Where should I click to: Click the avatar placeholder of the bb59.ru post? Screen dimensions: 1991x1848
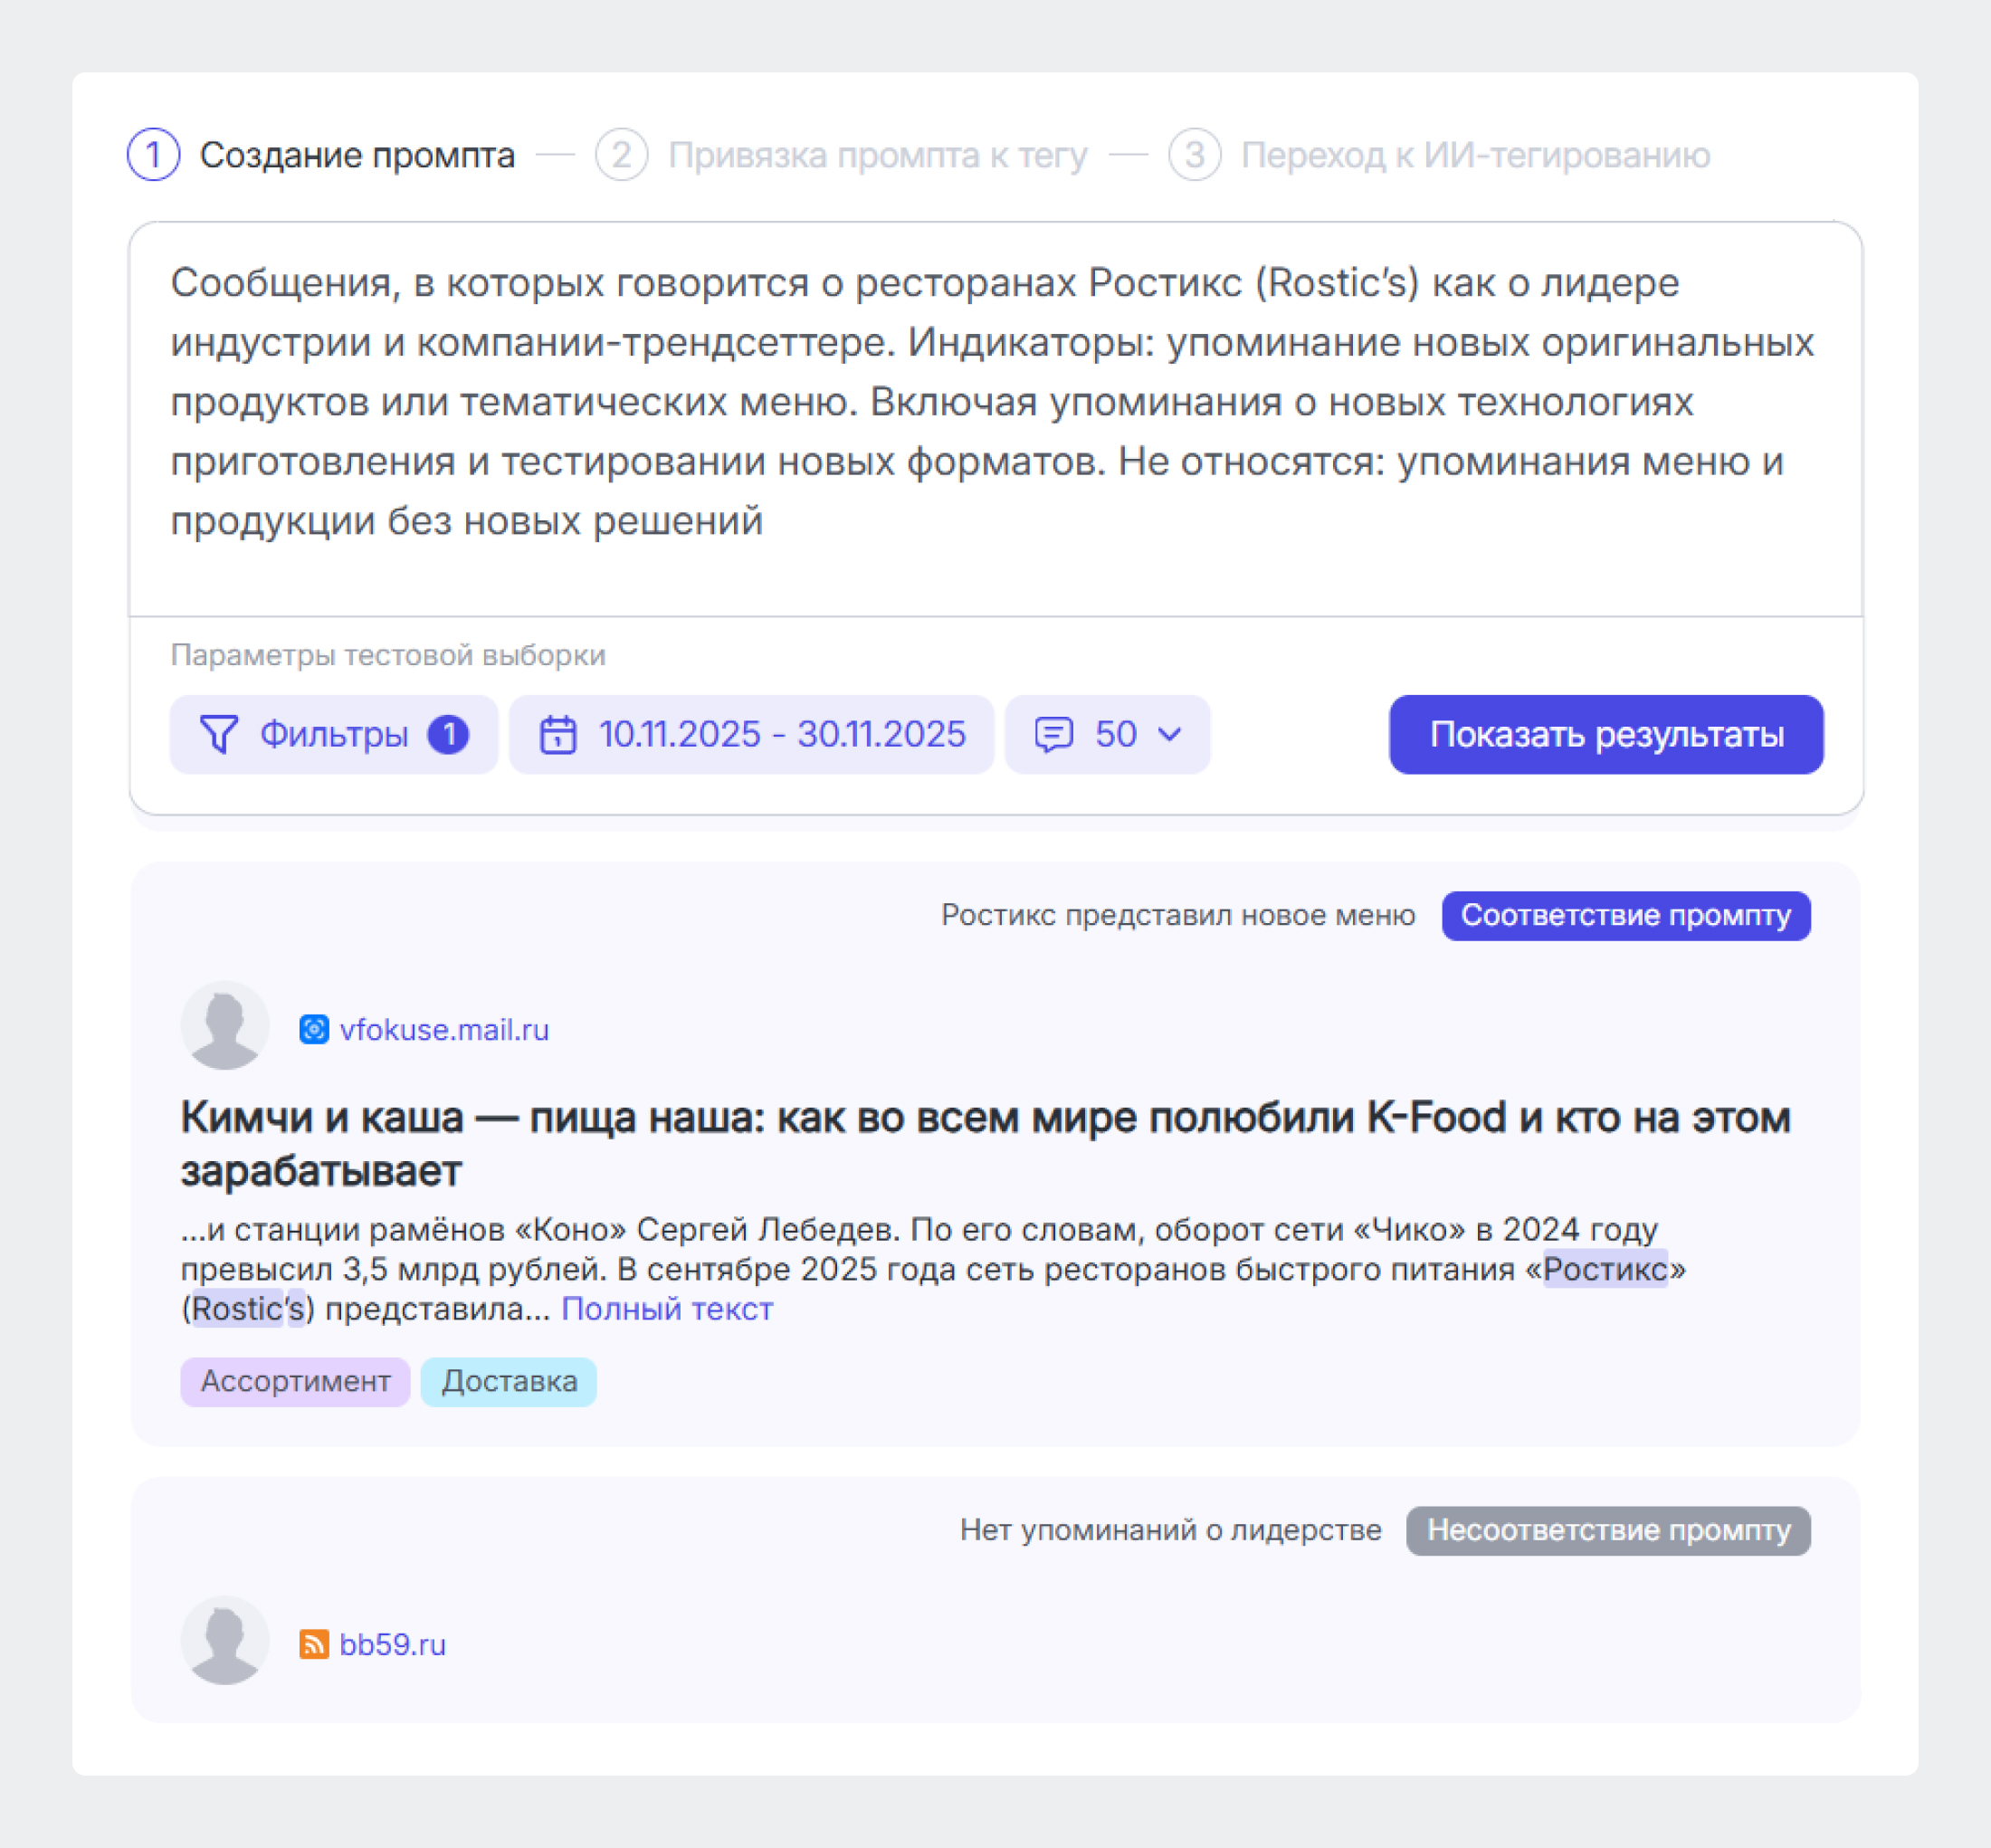[223, 1638]
